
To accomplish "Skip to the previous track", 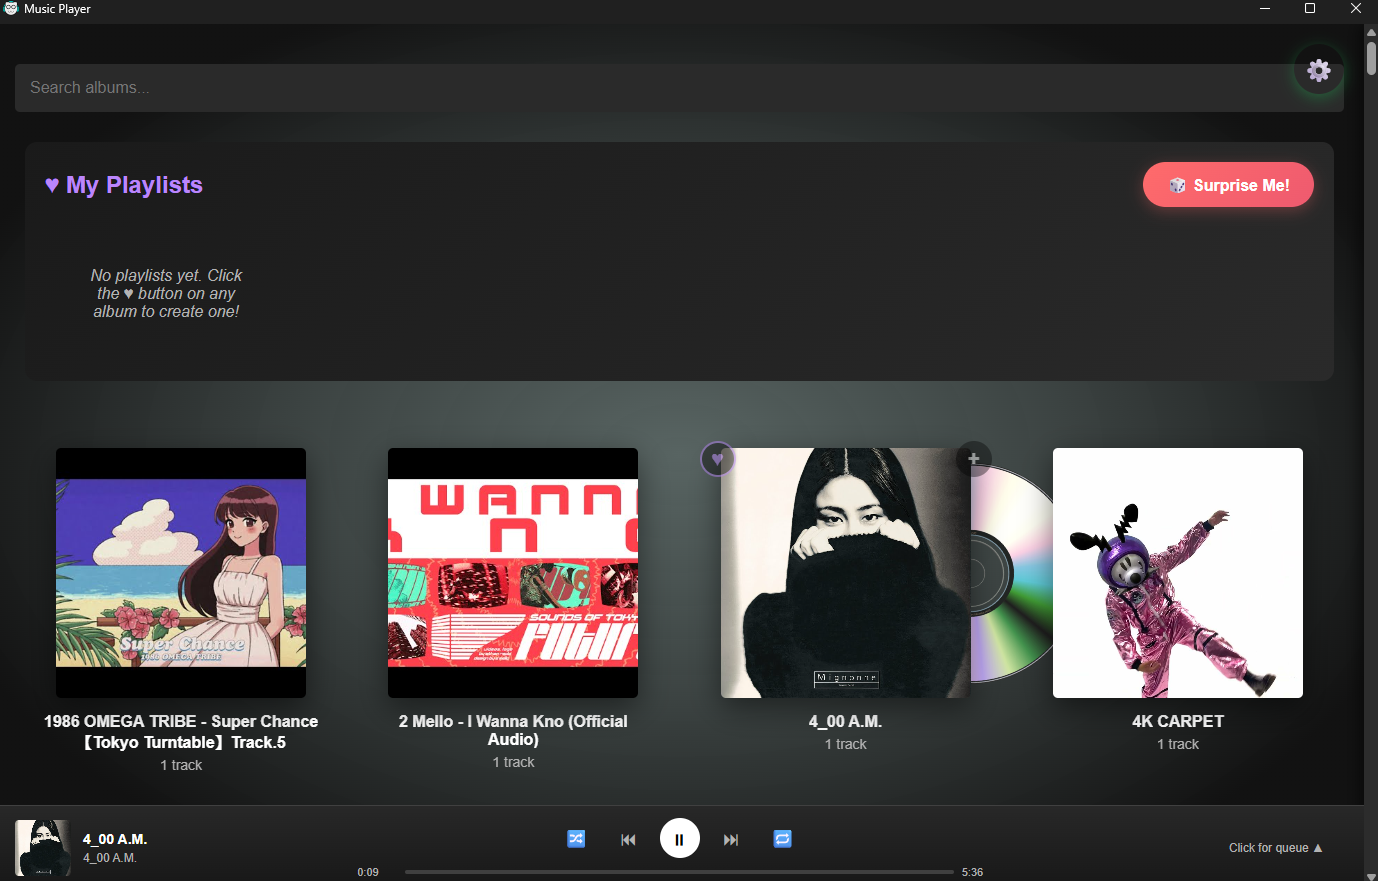I will [x=628, y=840].
